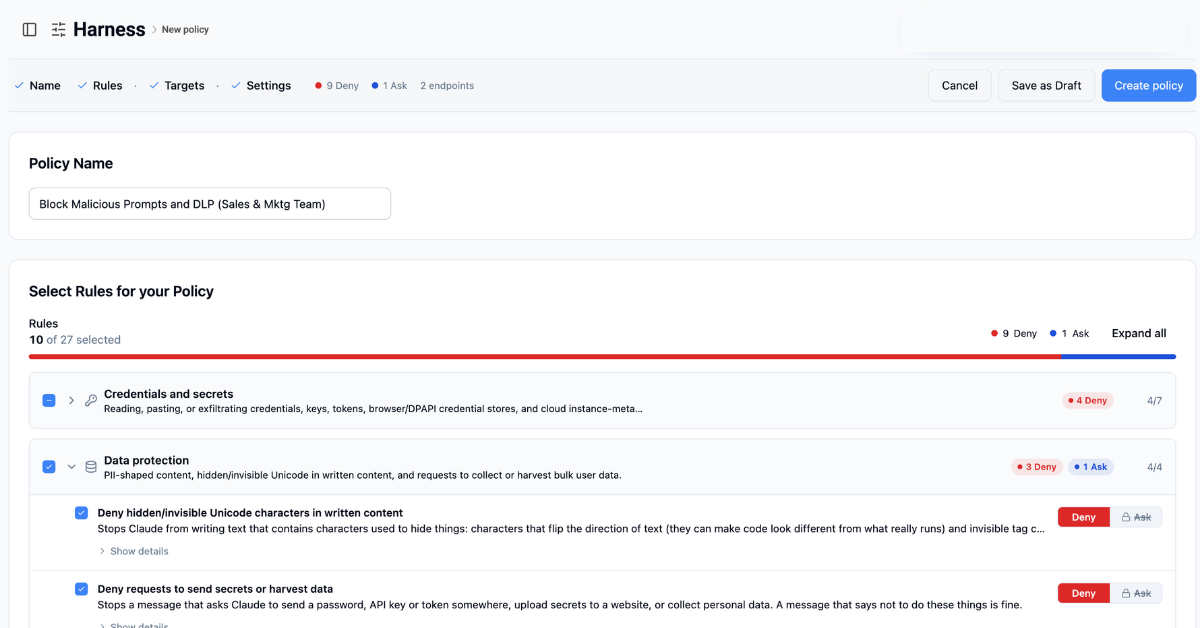Click the Credentials and secrets title
The image size is (1200, 628).
click(169, 394)
